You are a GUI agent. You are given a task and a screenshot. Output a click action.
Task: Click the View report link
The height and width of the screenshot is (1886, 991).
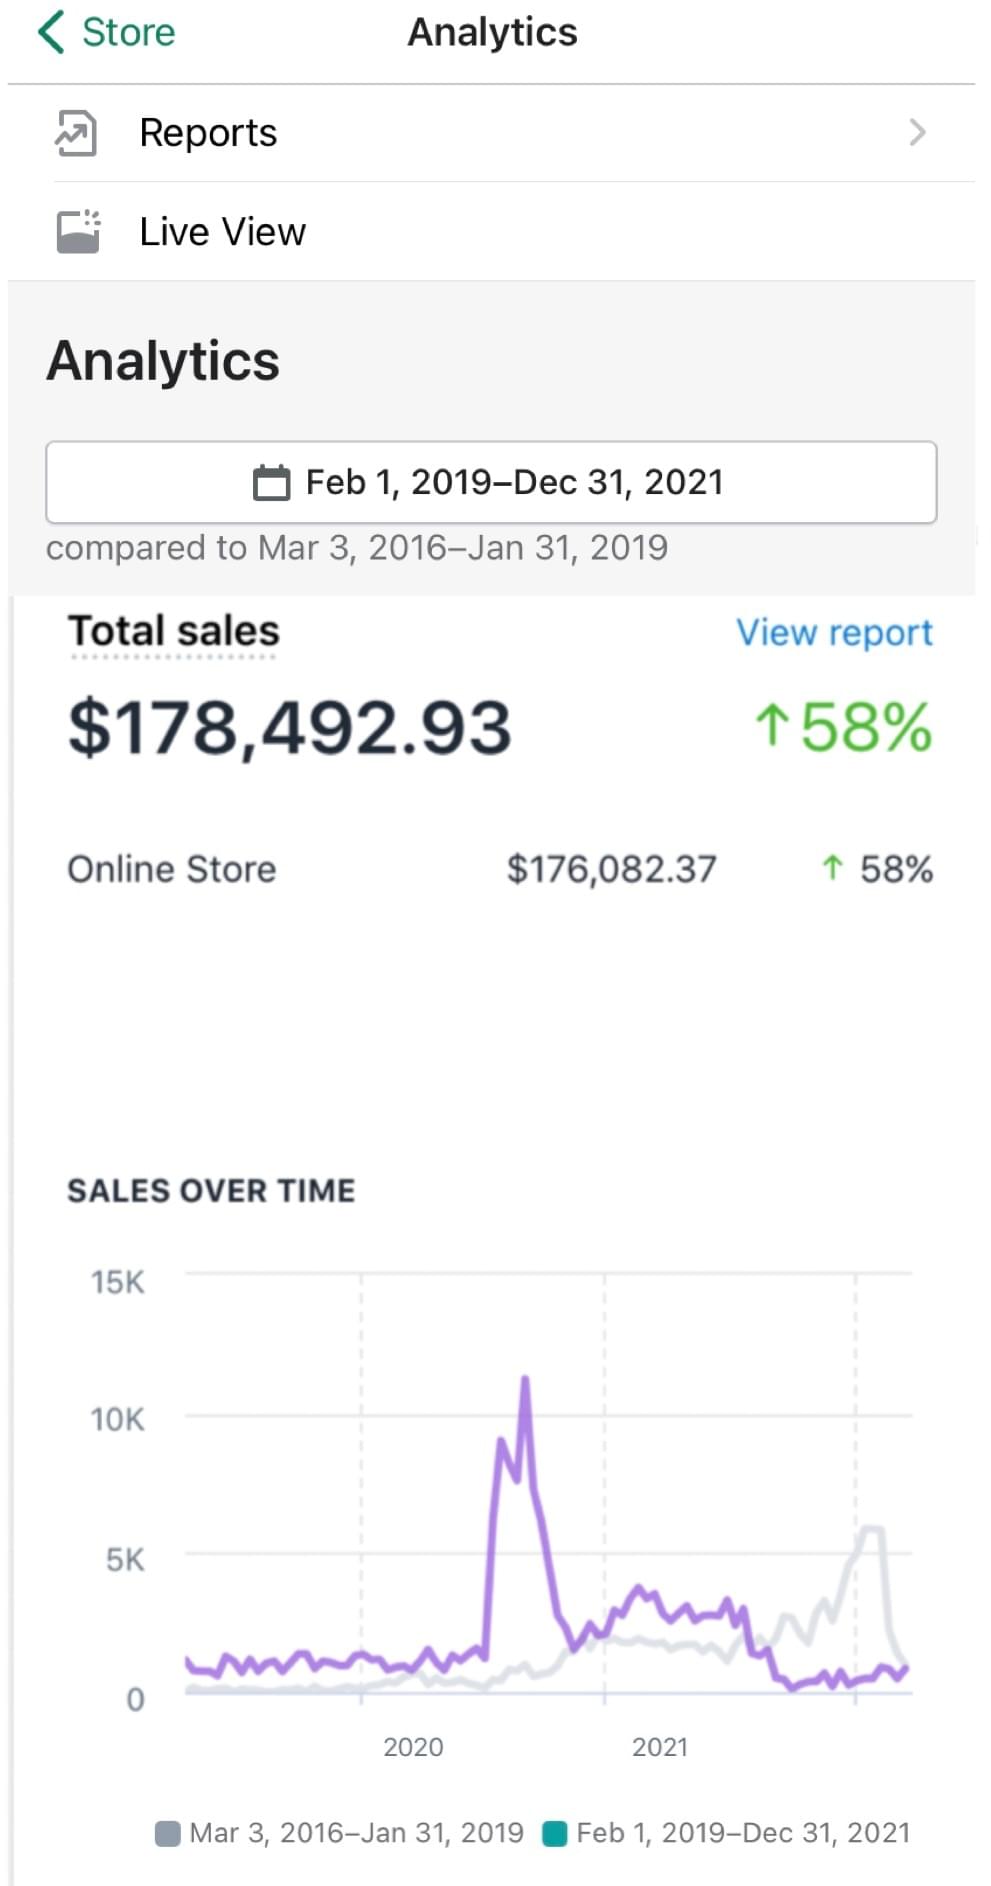coord(834,633)
